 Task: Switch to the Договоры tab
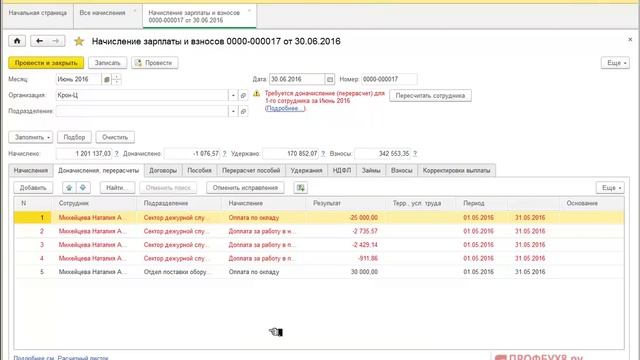click(163, 170)
